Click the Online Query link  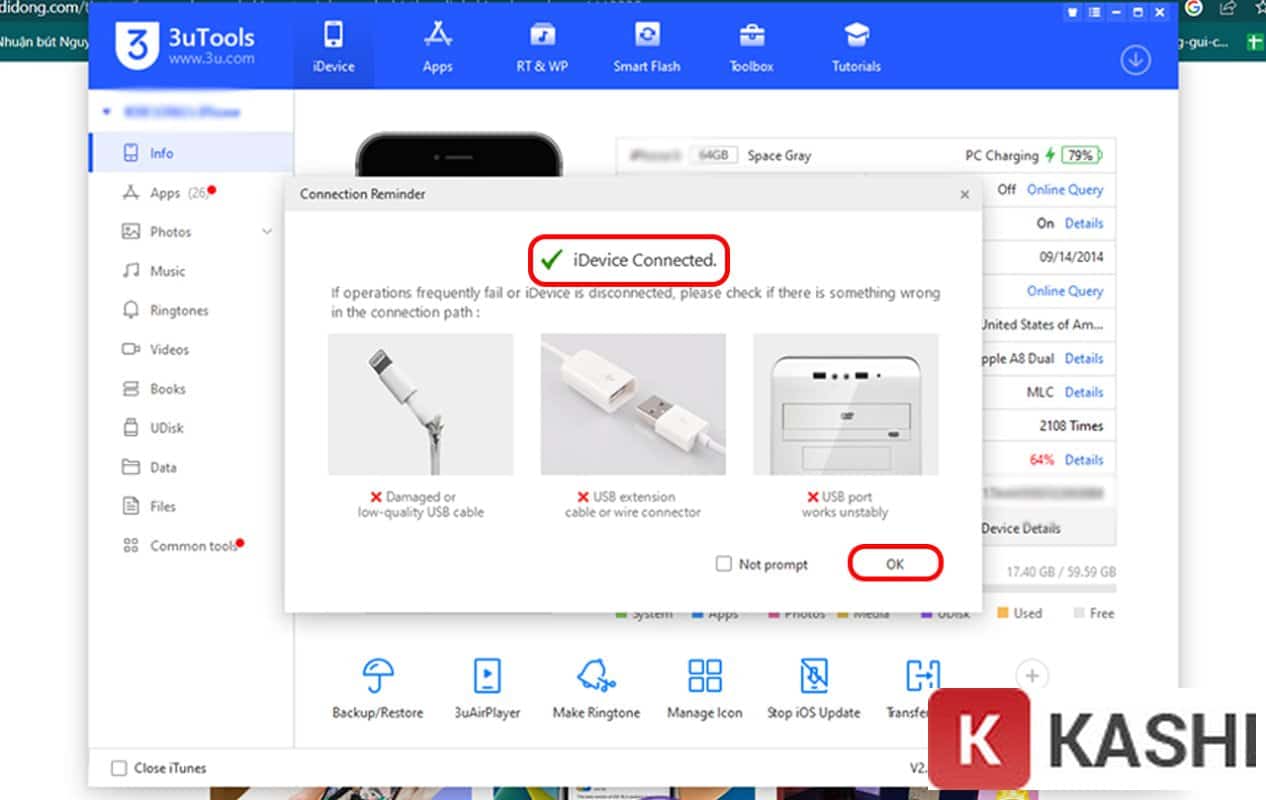[x=1063, y=190]
